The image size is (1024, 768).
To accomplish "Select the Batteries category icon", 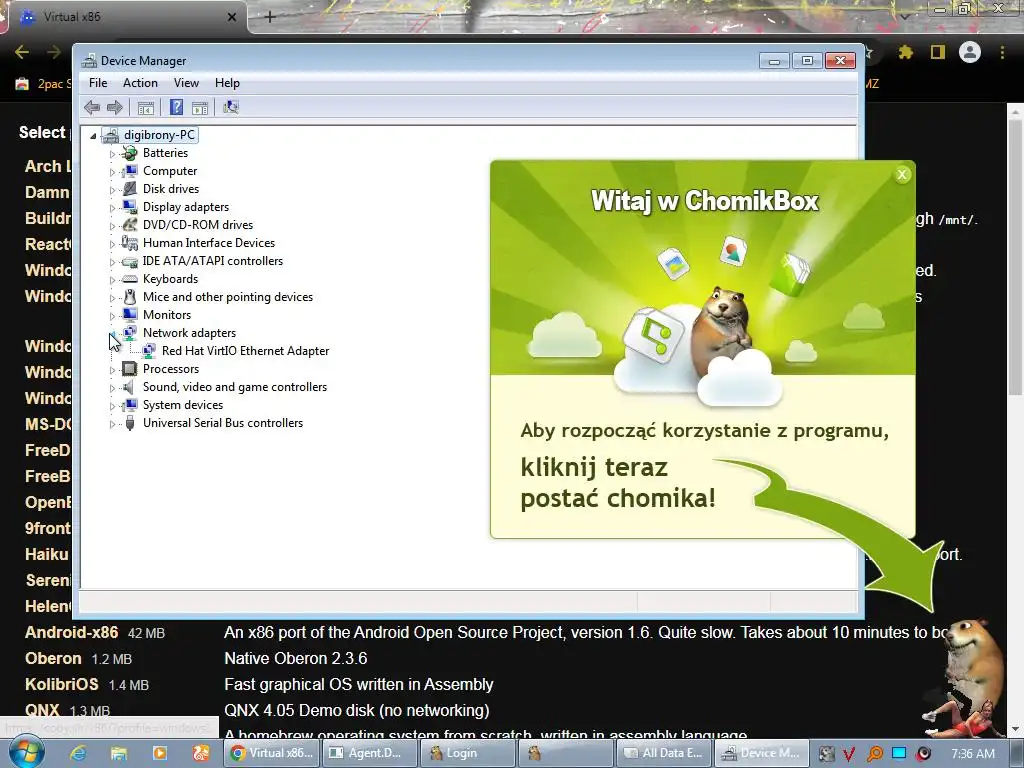I will (130, 153).
